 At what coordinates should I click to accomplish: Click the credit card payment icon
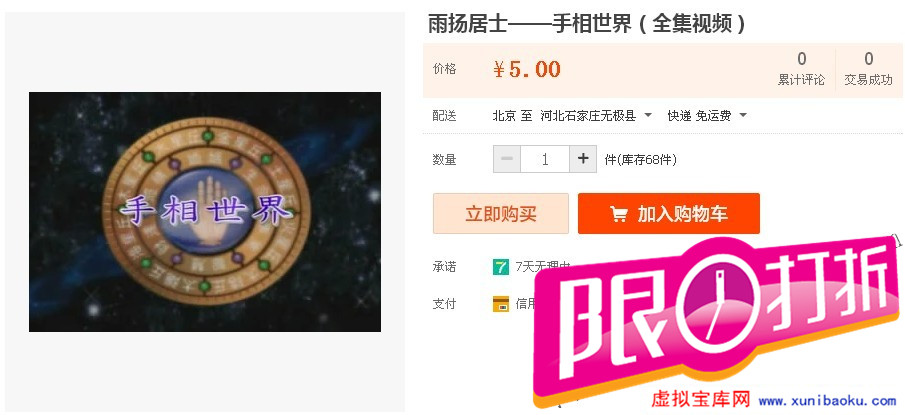(x=500, y=304)
